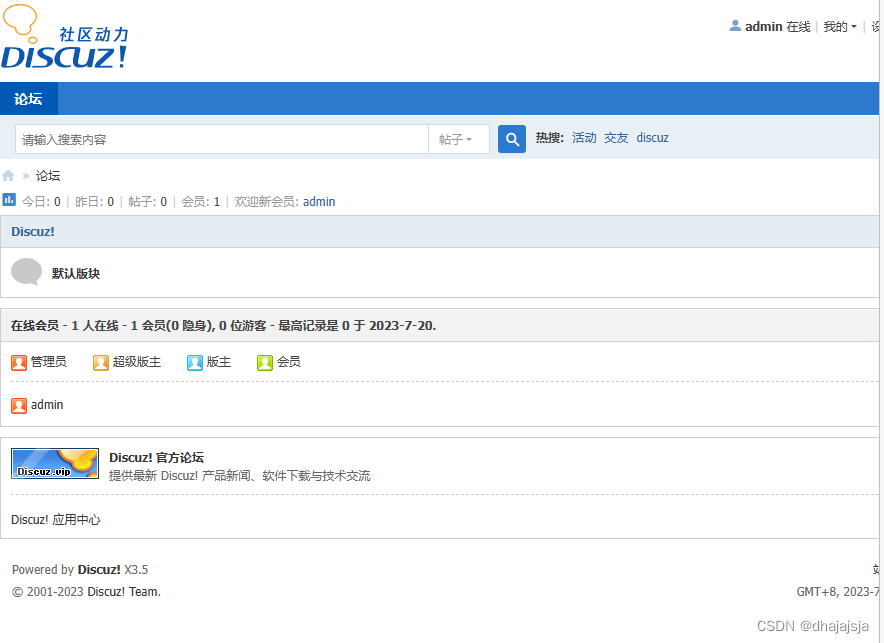Click the 版主 legend label
Screen dimensions: 884x643
218,362
